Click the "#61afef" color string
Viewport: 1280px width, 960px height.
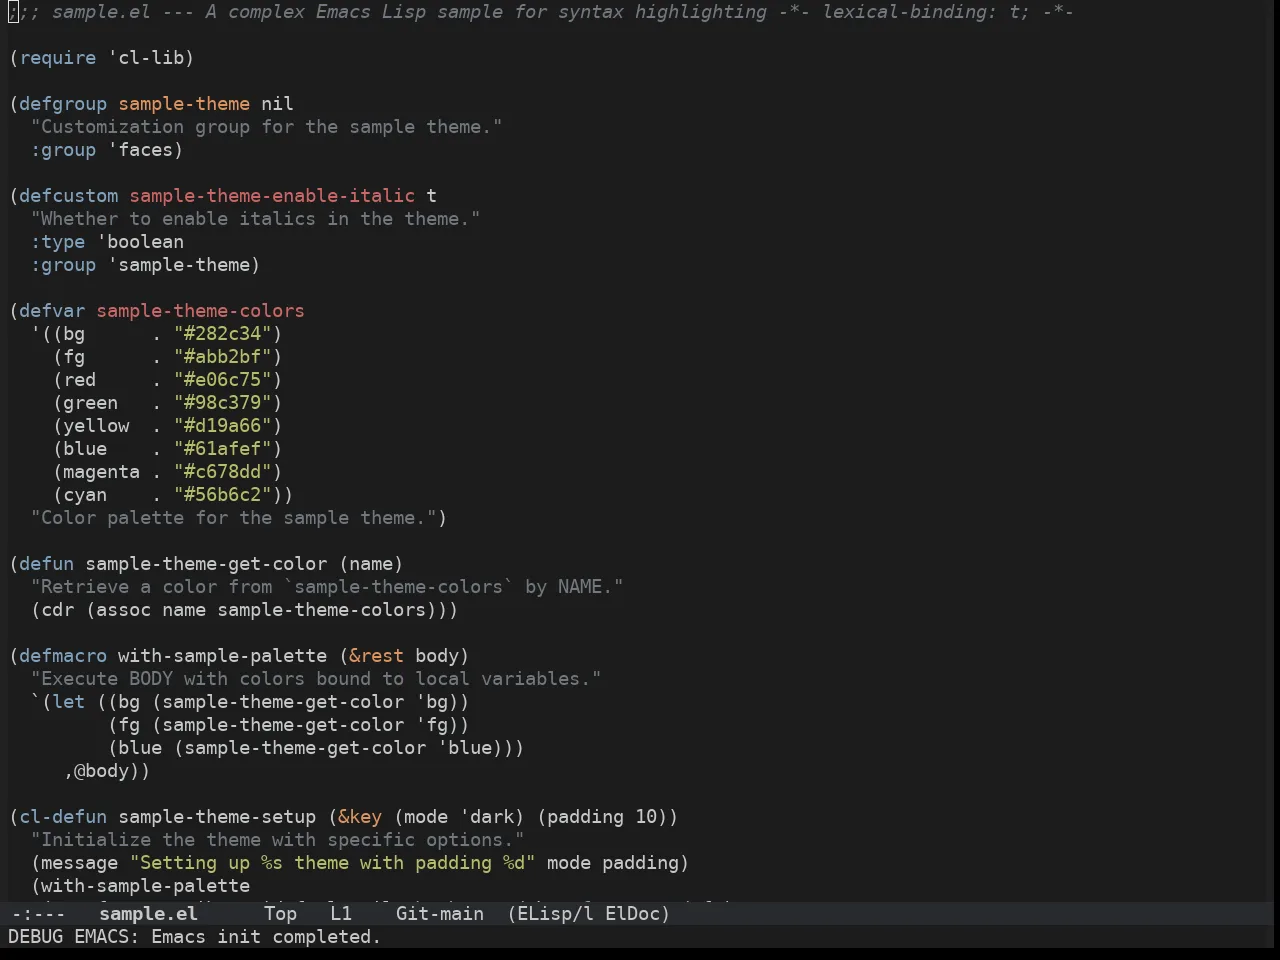pos(223,449)
